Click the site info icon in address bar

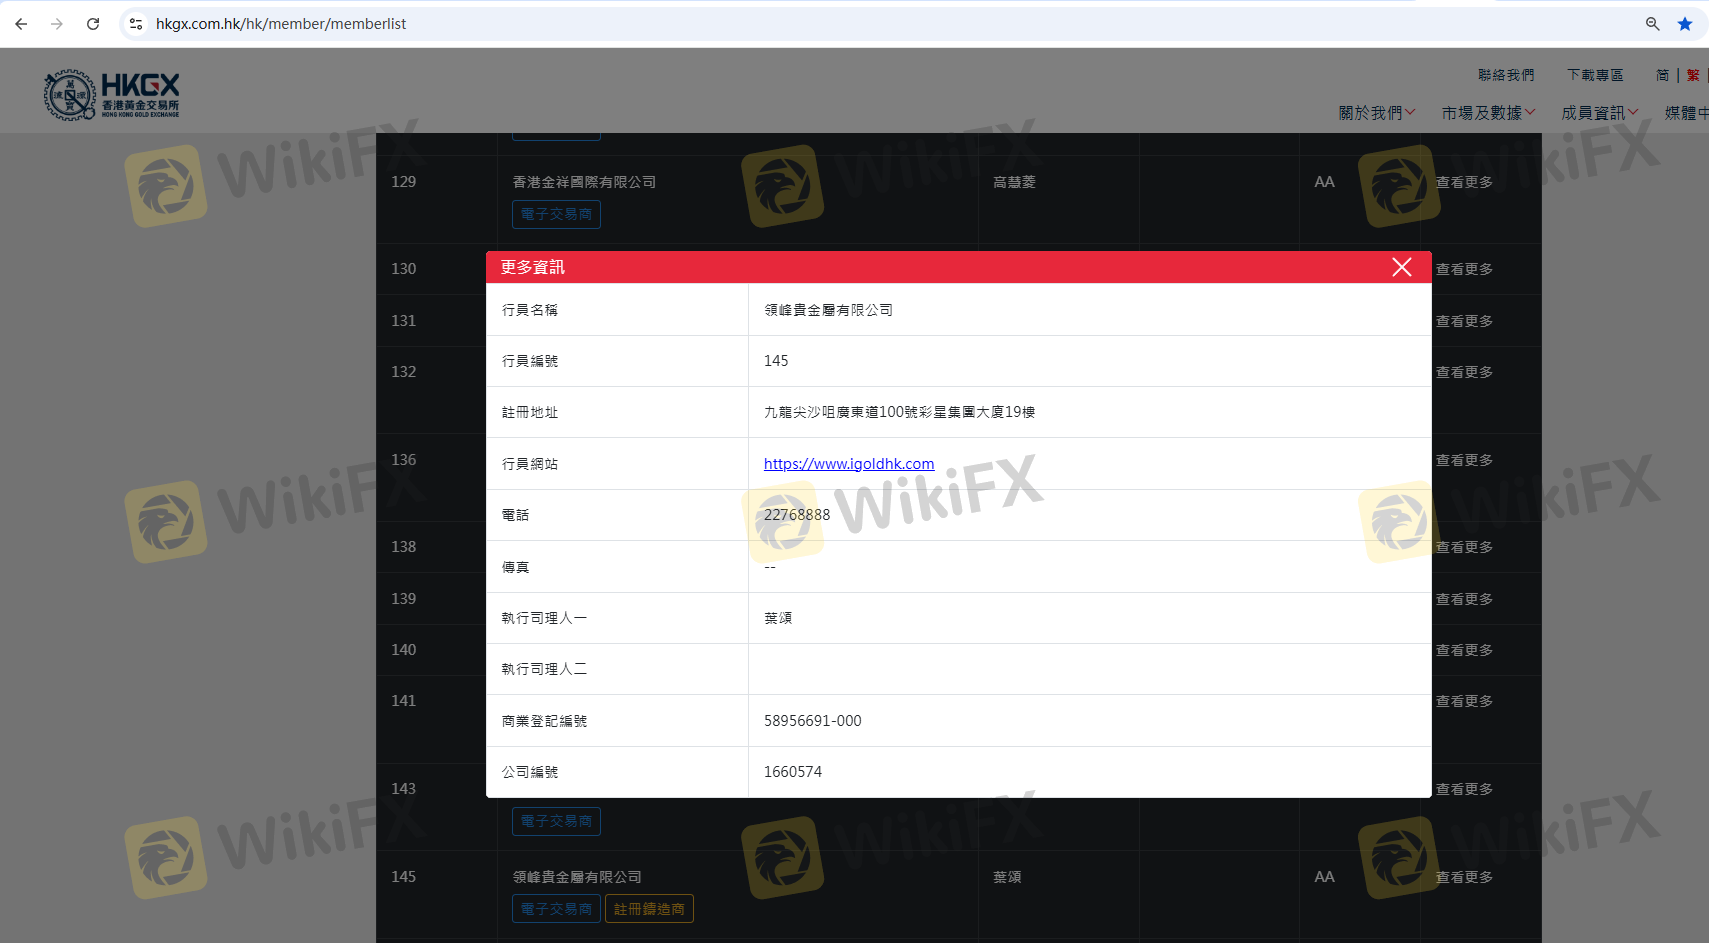(136, 24)
